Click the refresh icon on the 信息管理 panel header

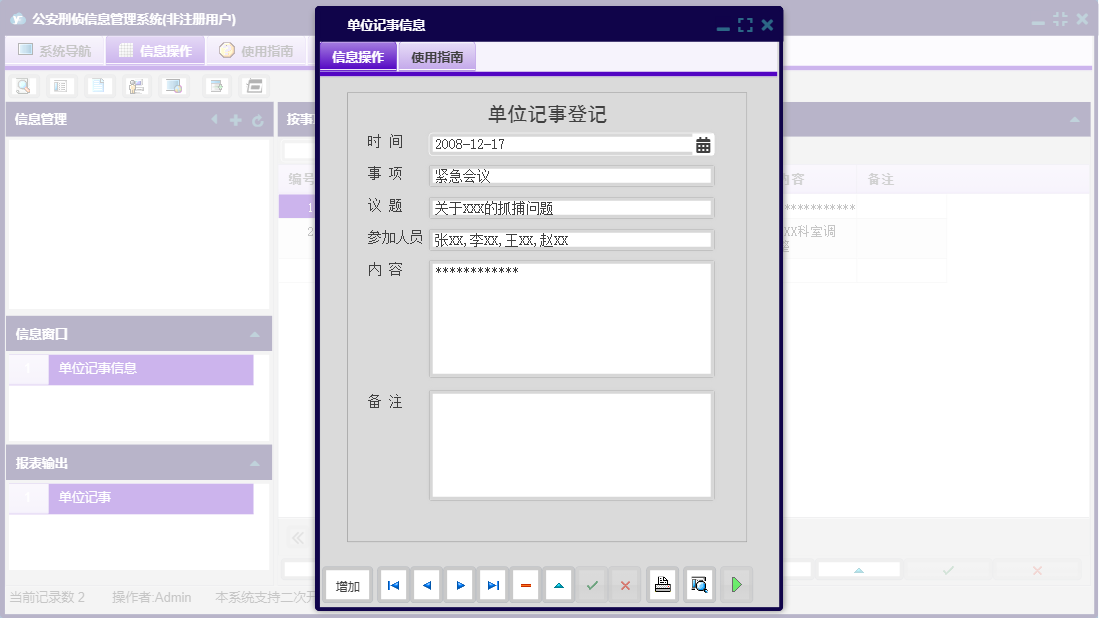tap(260, 119)
